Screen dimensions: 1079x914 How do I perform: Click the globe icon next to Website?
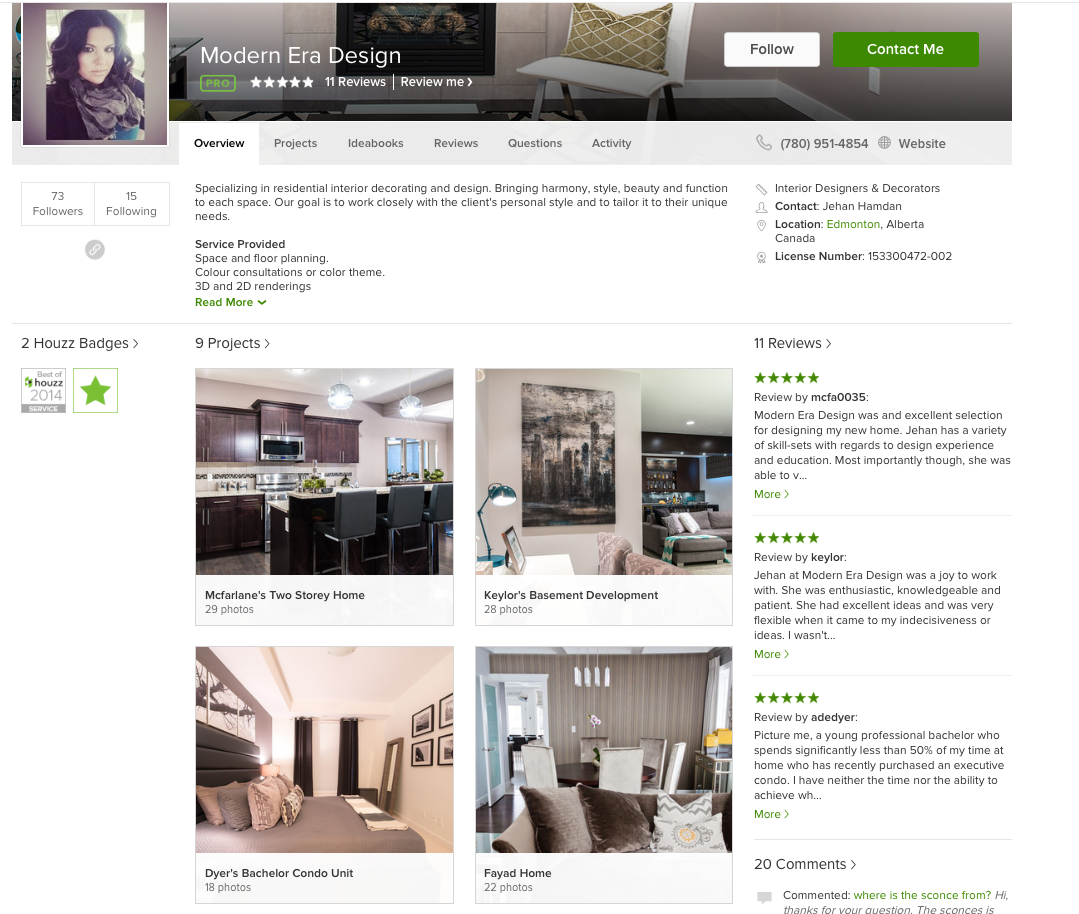click(x=884, y=143)
